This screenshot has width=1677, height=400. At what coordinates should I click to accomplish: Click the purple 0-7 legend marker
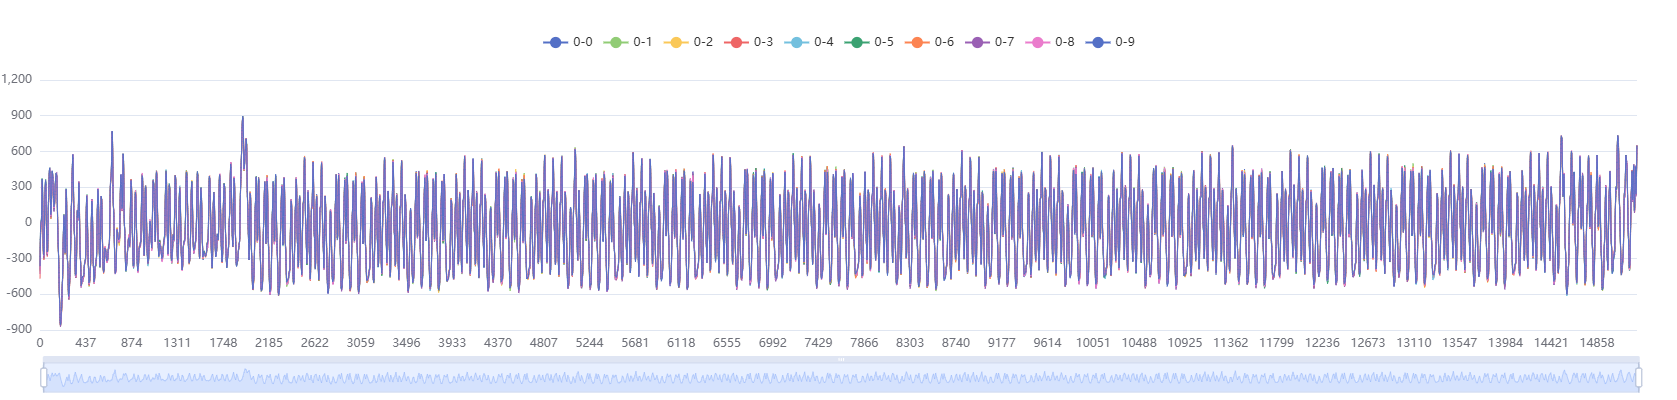coord(977,42)
